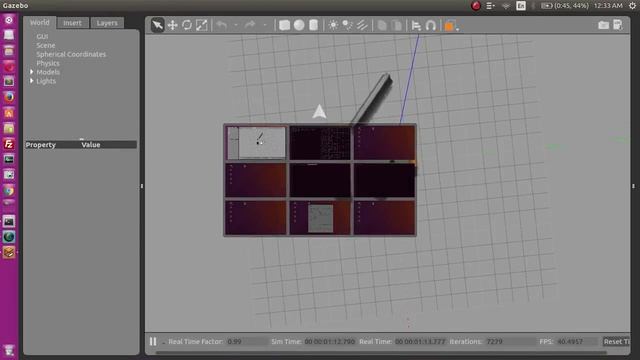Image resolution: width=640 pixels, height=360 pixels.
Task: Pause the simulation
Action: click(153, 341)
